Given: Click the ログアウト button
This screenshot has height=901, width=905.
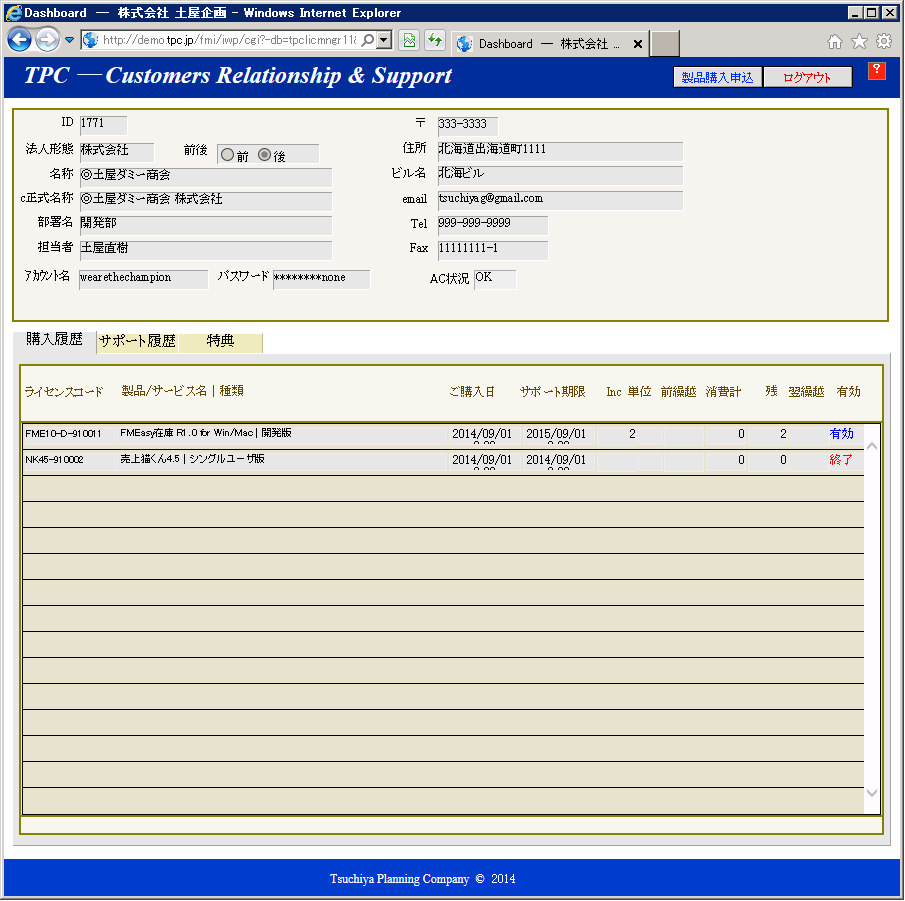Looking at the screenshot, I should pos(807,77).
